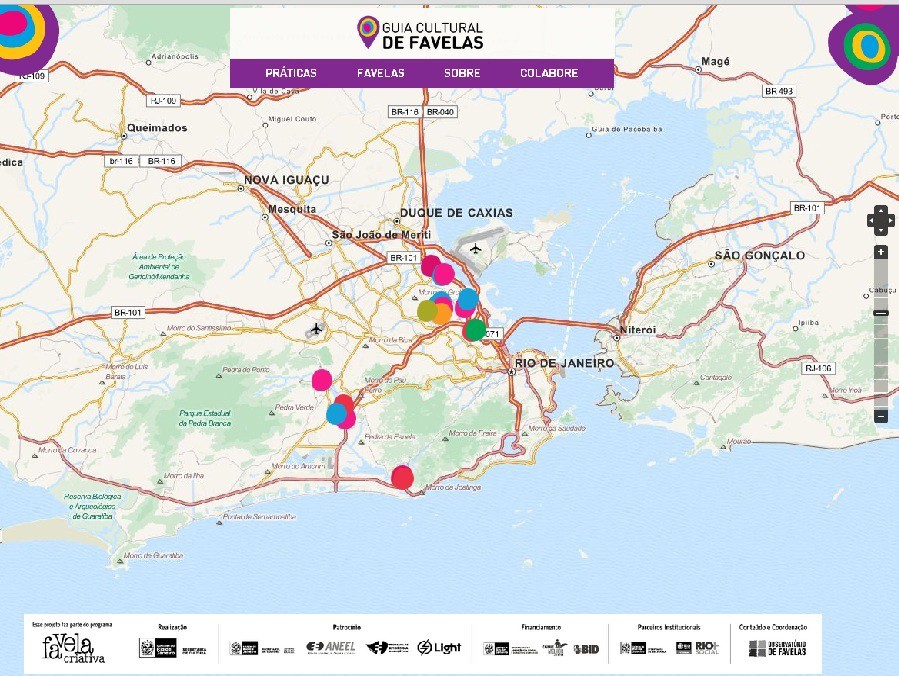Click the BR-040 highway badge
899x676 pixels.
[x=440, y=112]
